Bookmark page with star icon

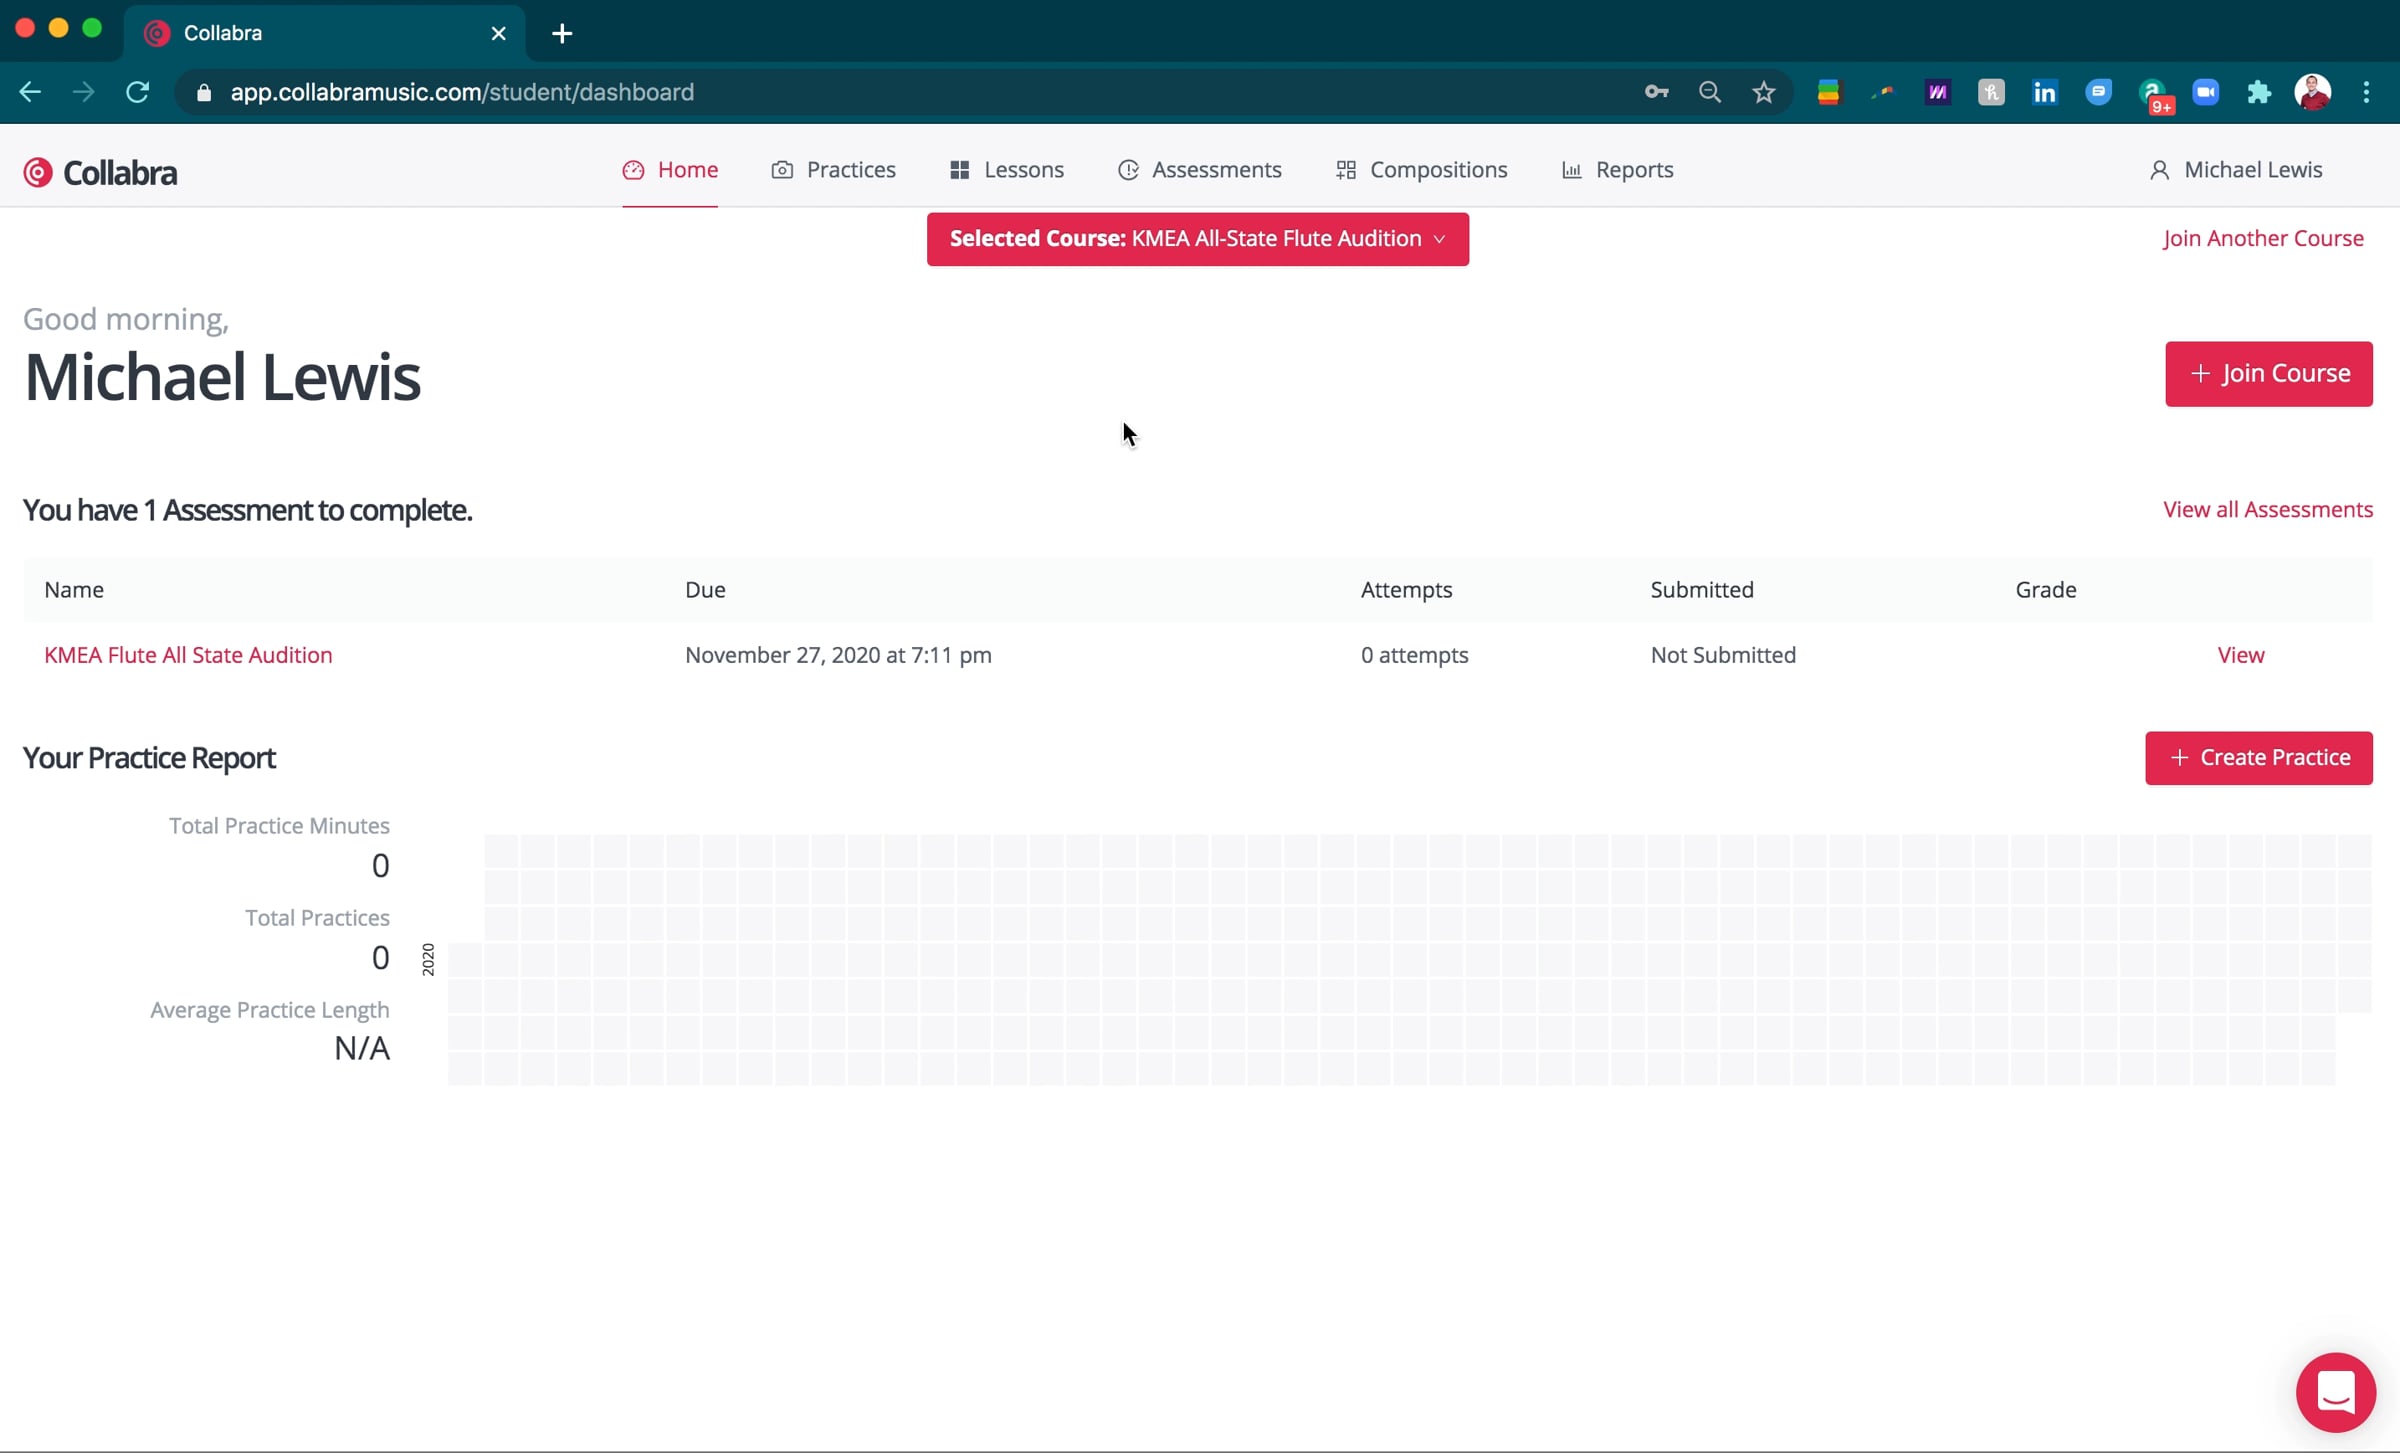point(1763,92)
